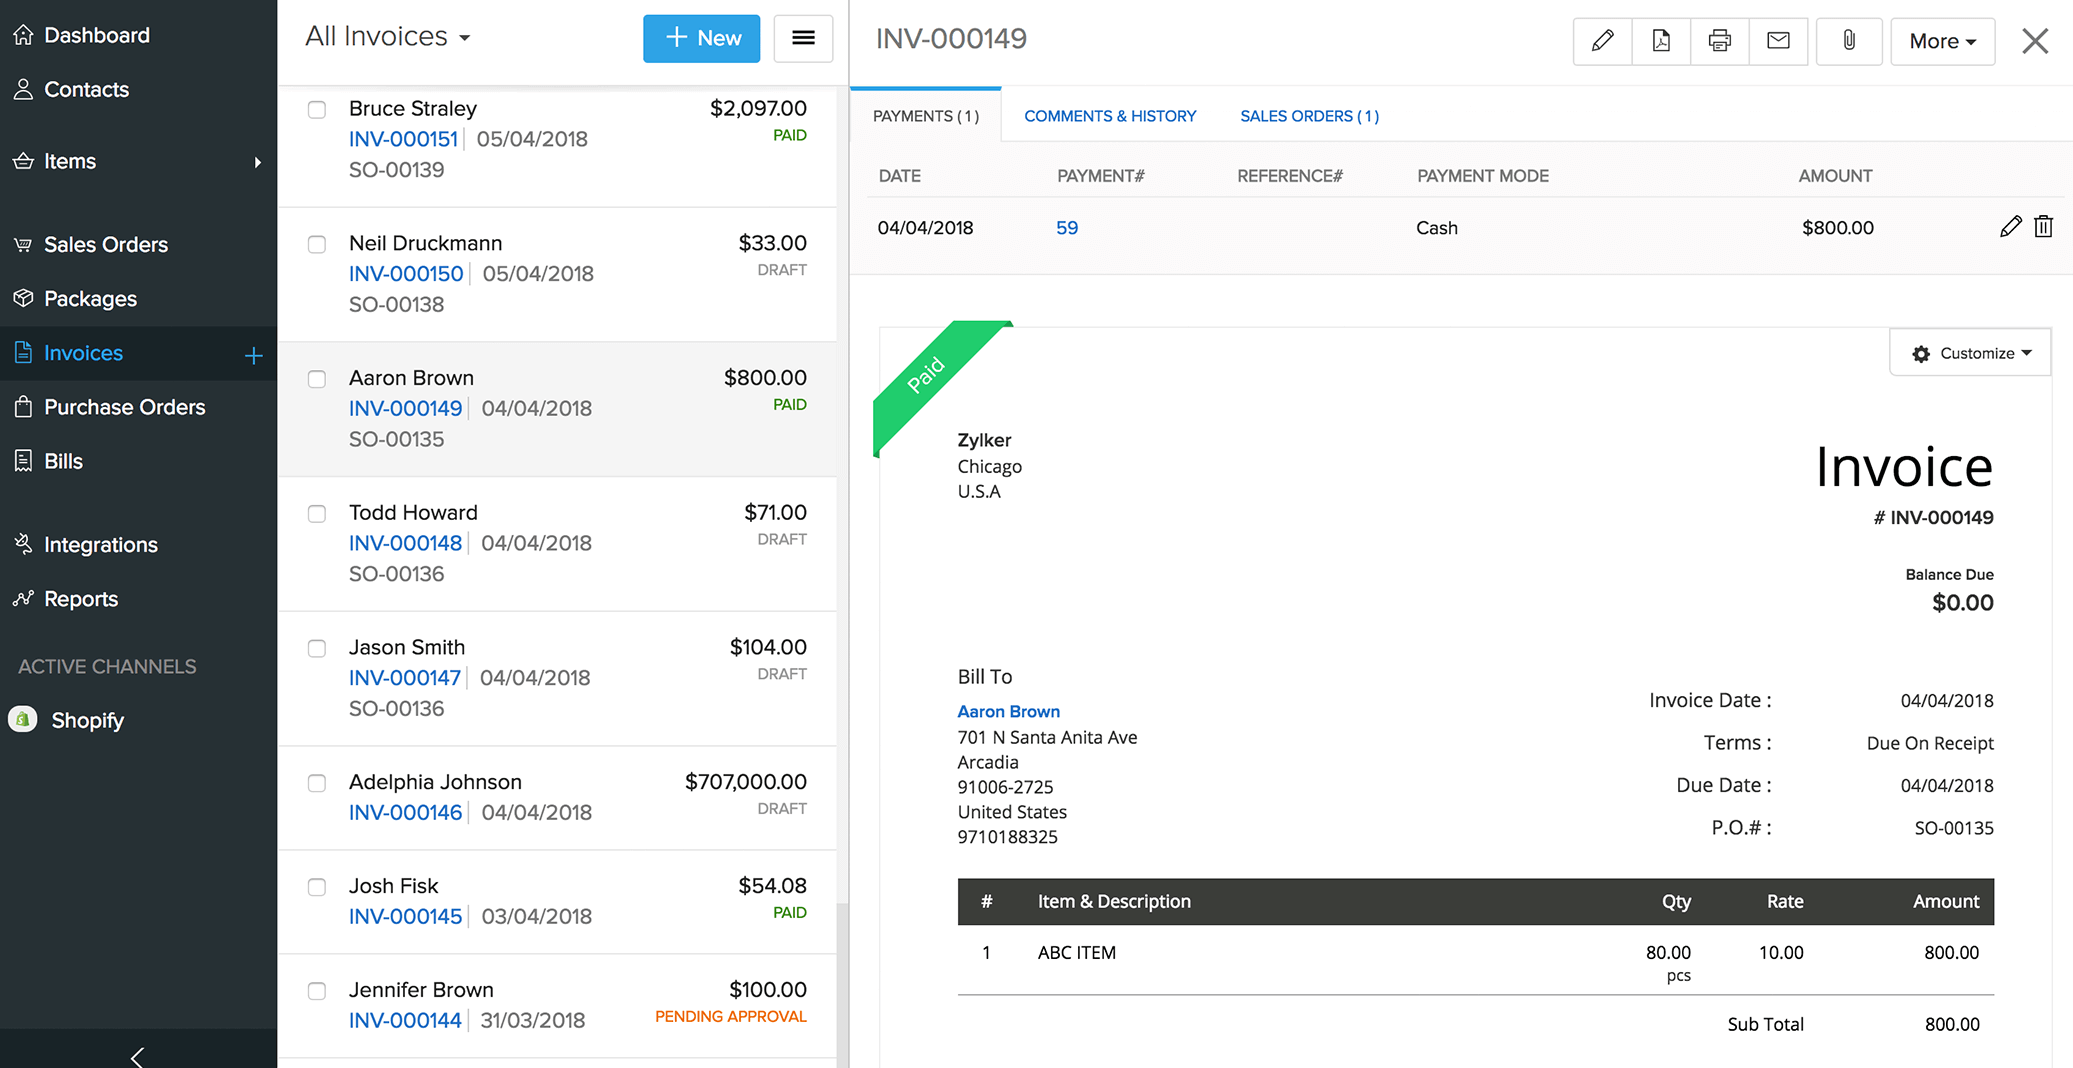This screenshot has height=1068, width=2073.
Task: Edit the $800.00 payment row
Action: 2010,227
